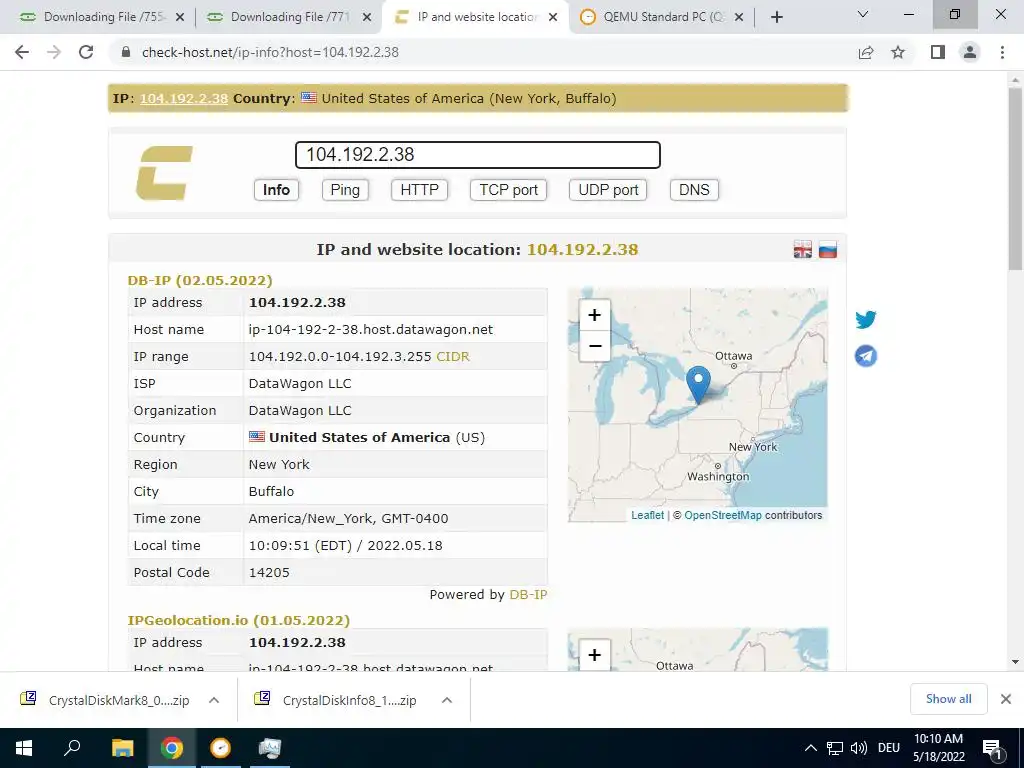This screenshot has height=768, width=1024.
Task: Open Chrome's three-dot menu
Action: coord(1002,52)
